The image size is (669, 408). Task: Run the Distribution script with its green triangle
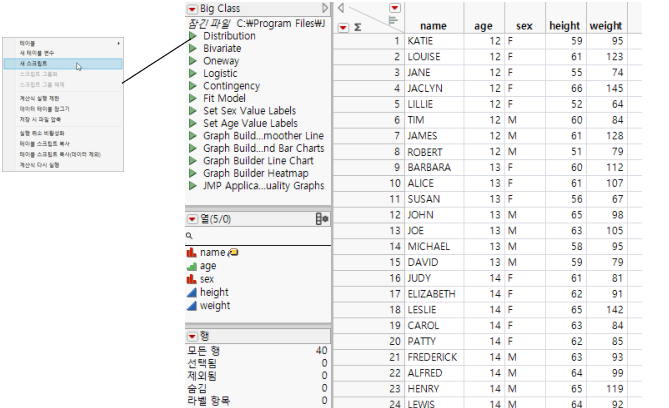pos(193,36)
